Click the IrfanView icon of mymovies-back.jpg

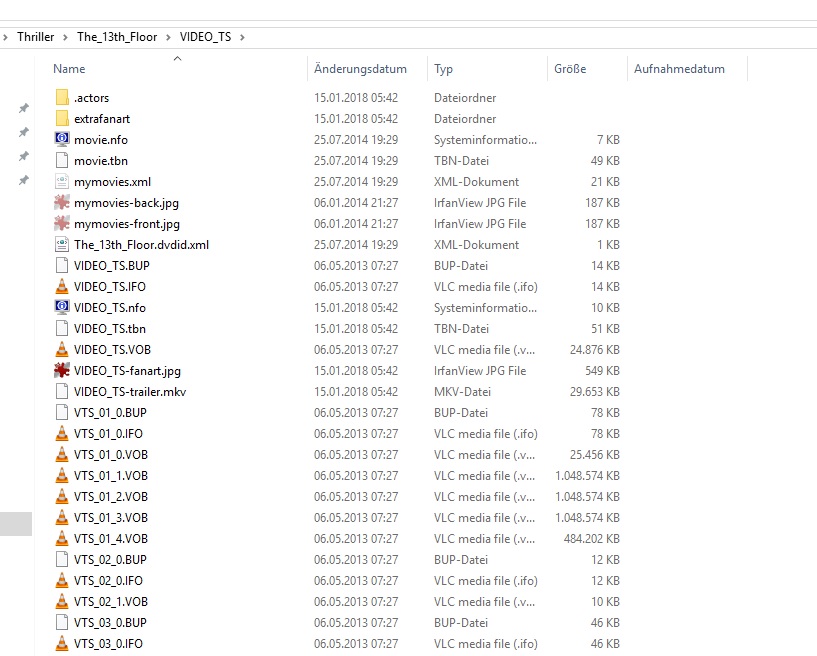61,203
